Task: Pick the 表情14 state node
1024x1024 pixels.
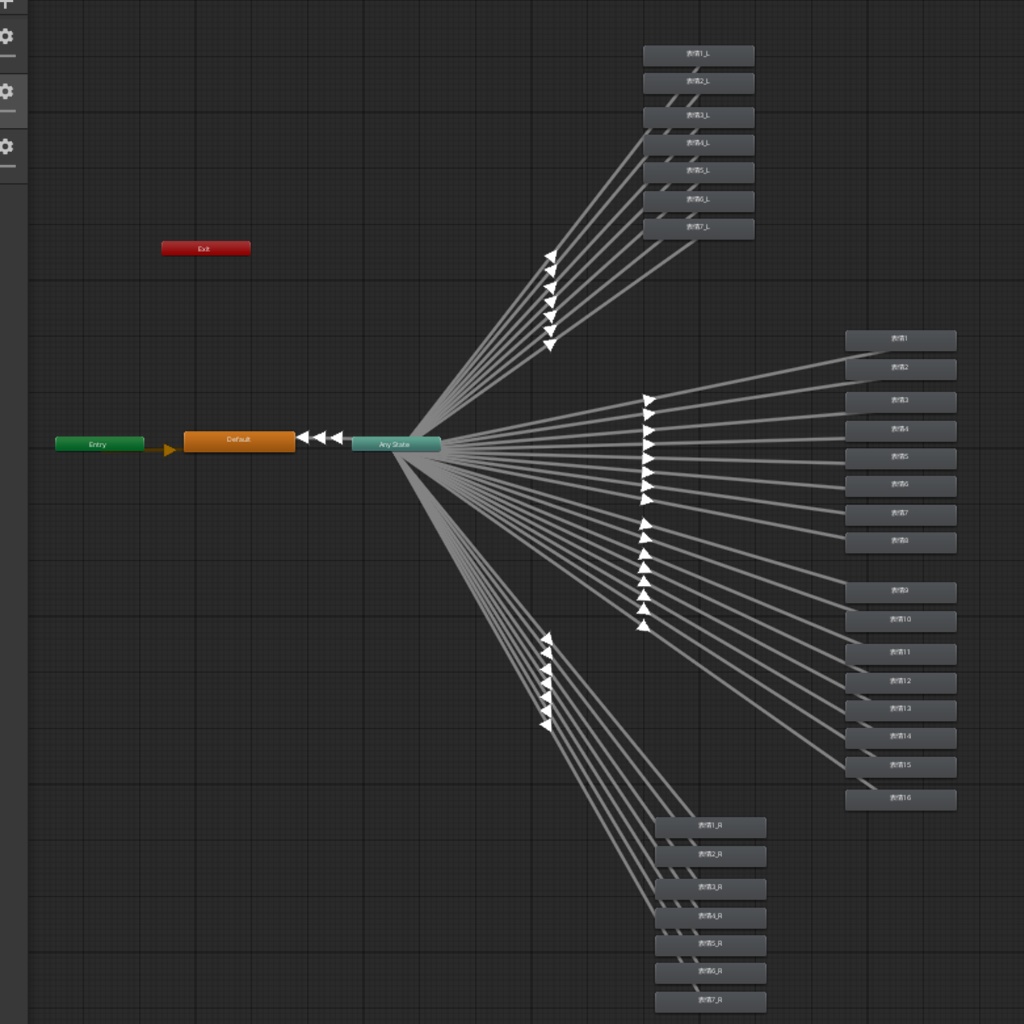Action: (x=901, y=738)
